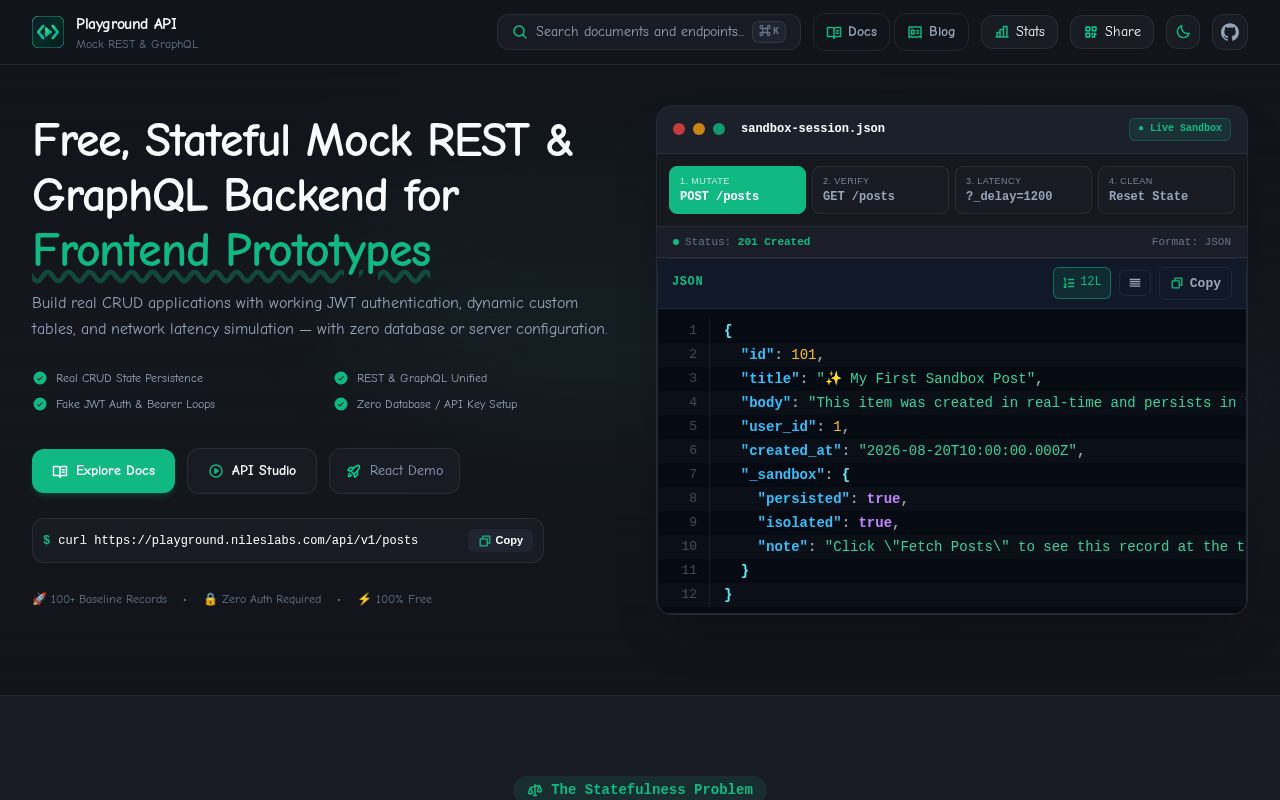
Task: Toggle word wrap in the JSON viewer
Action: coord(1135,283)
